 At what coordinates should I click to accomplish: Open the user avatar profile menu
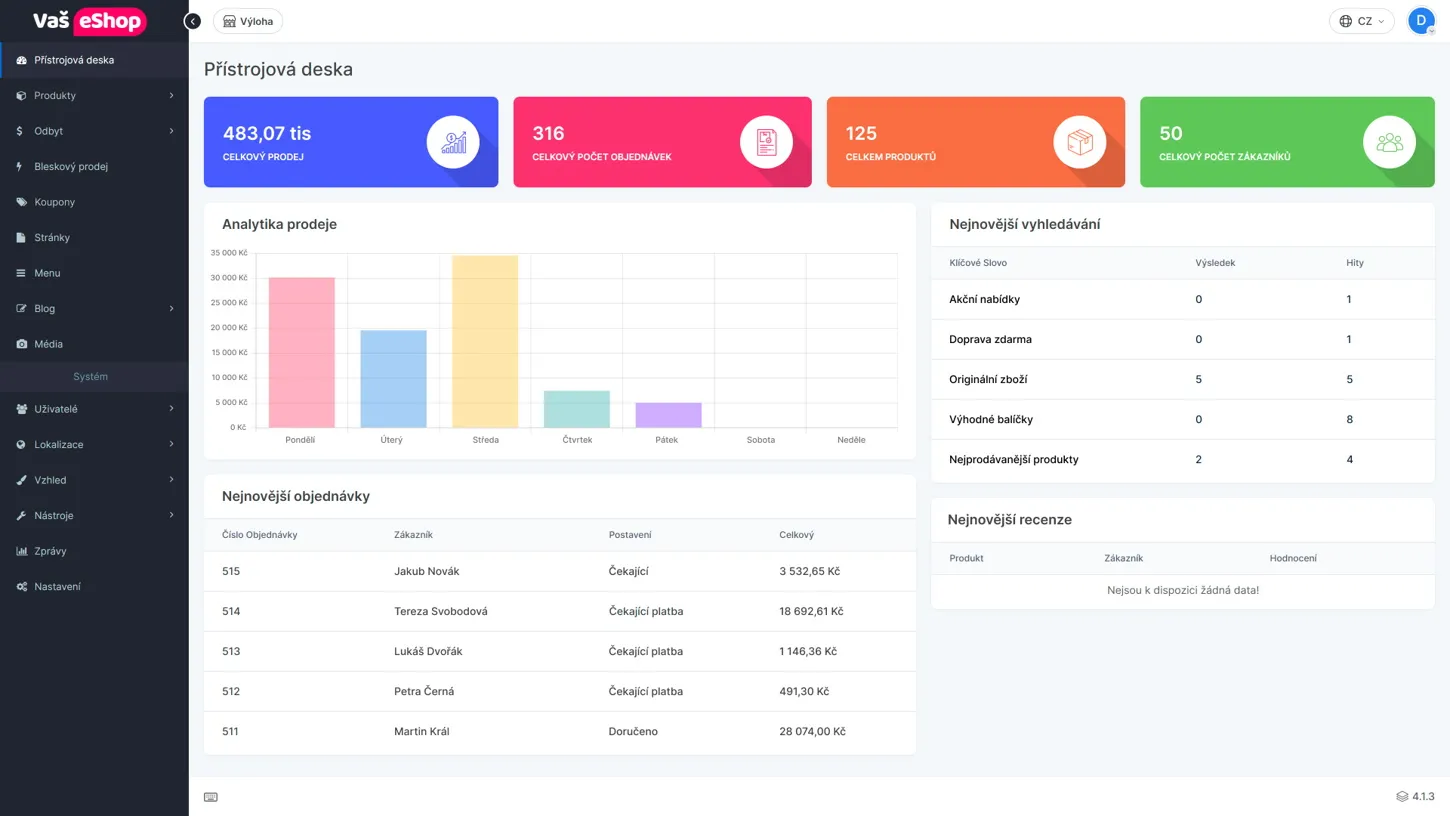(x=1420, y=20)
